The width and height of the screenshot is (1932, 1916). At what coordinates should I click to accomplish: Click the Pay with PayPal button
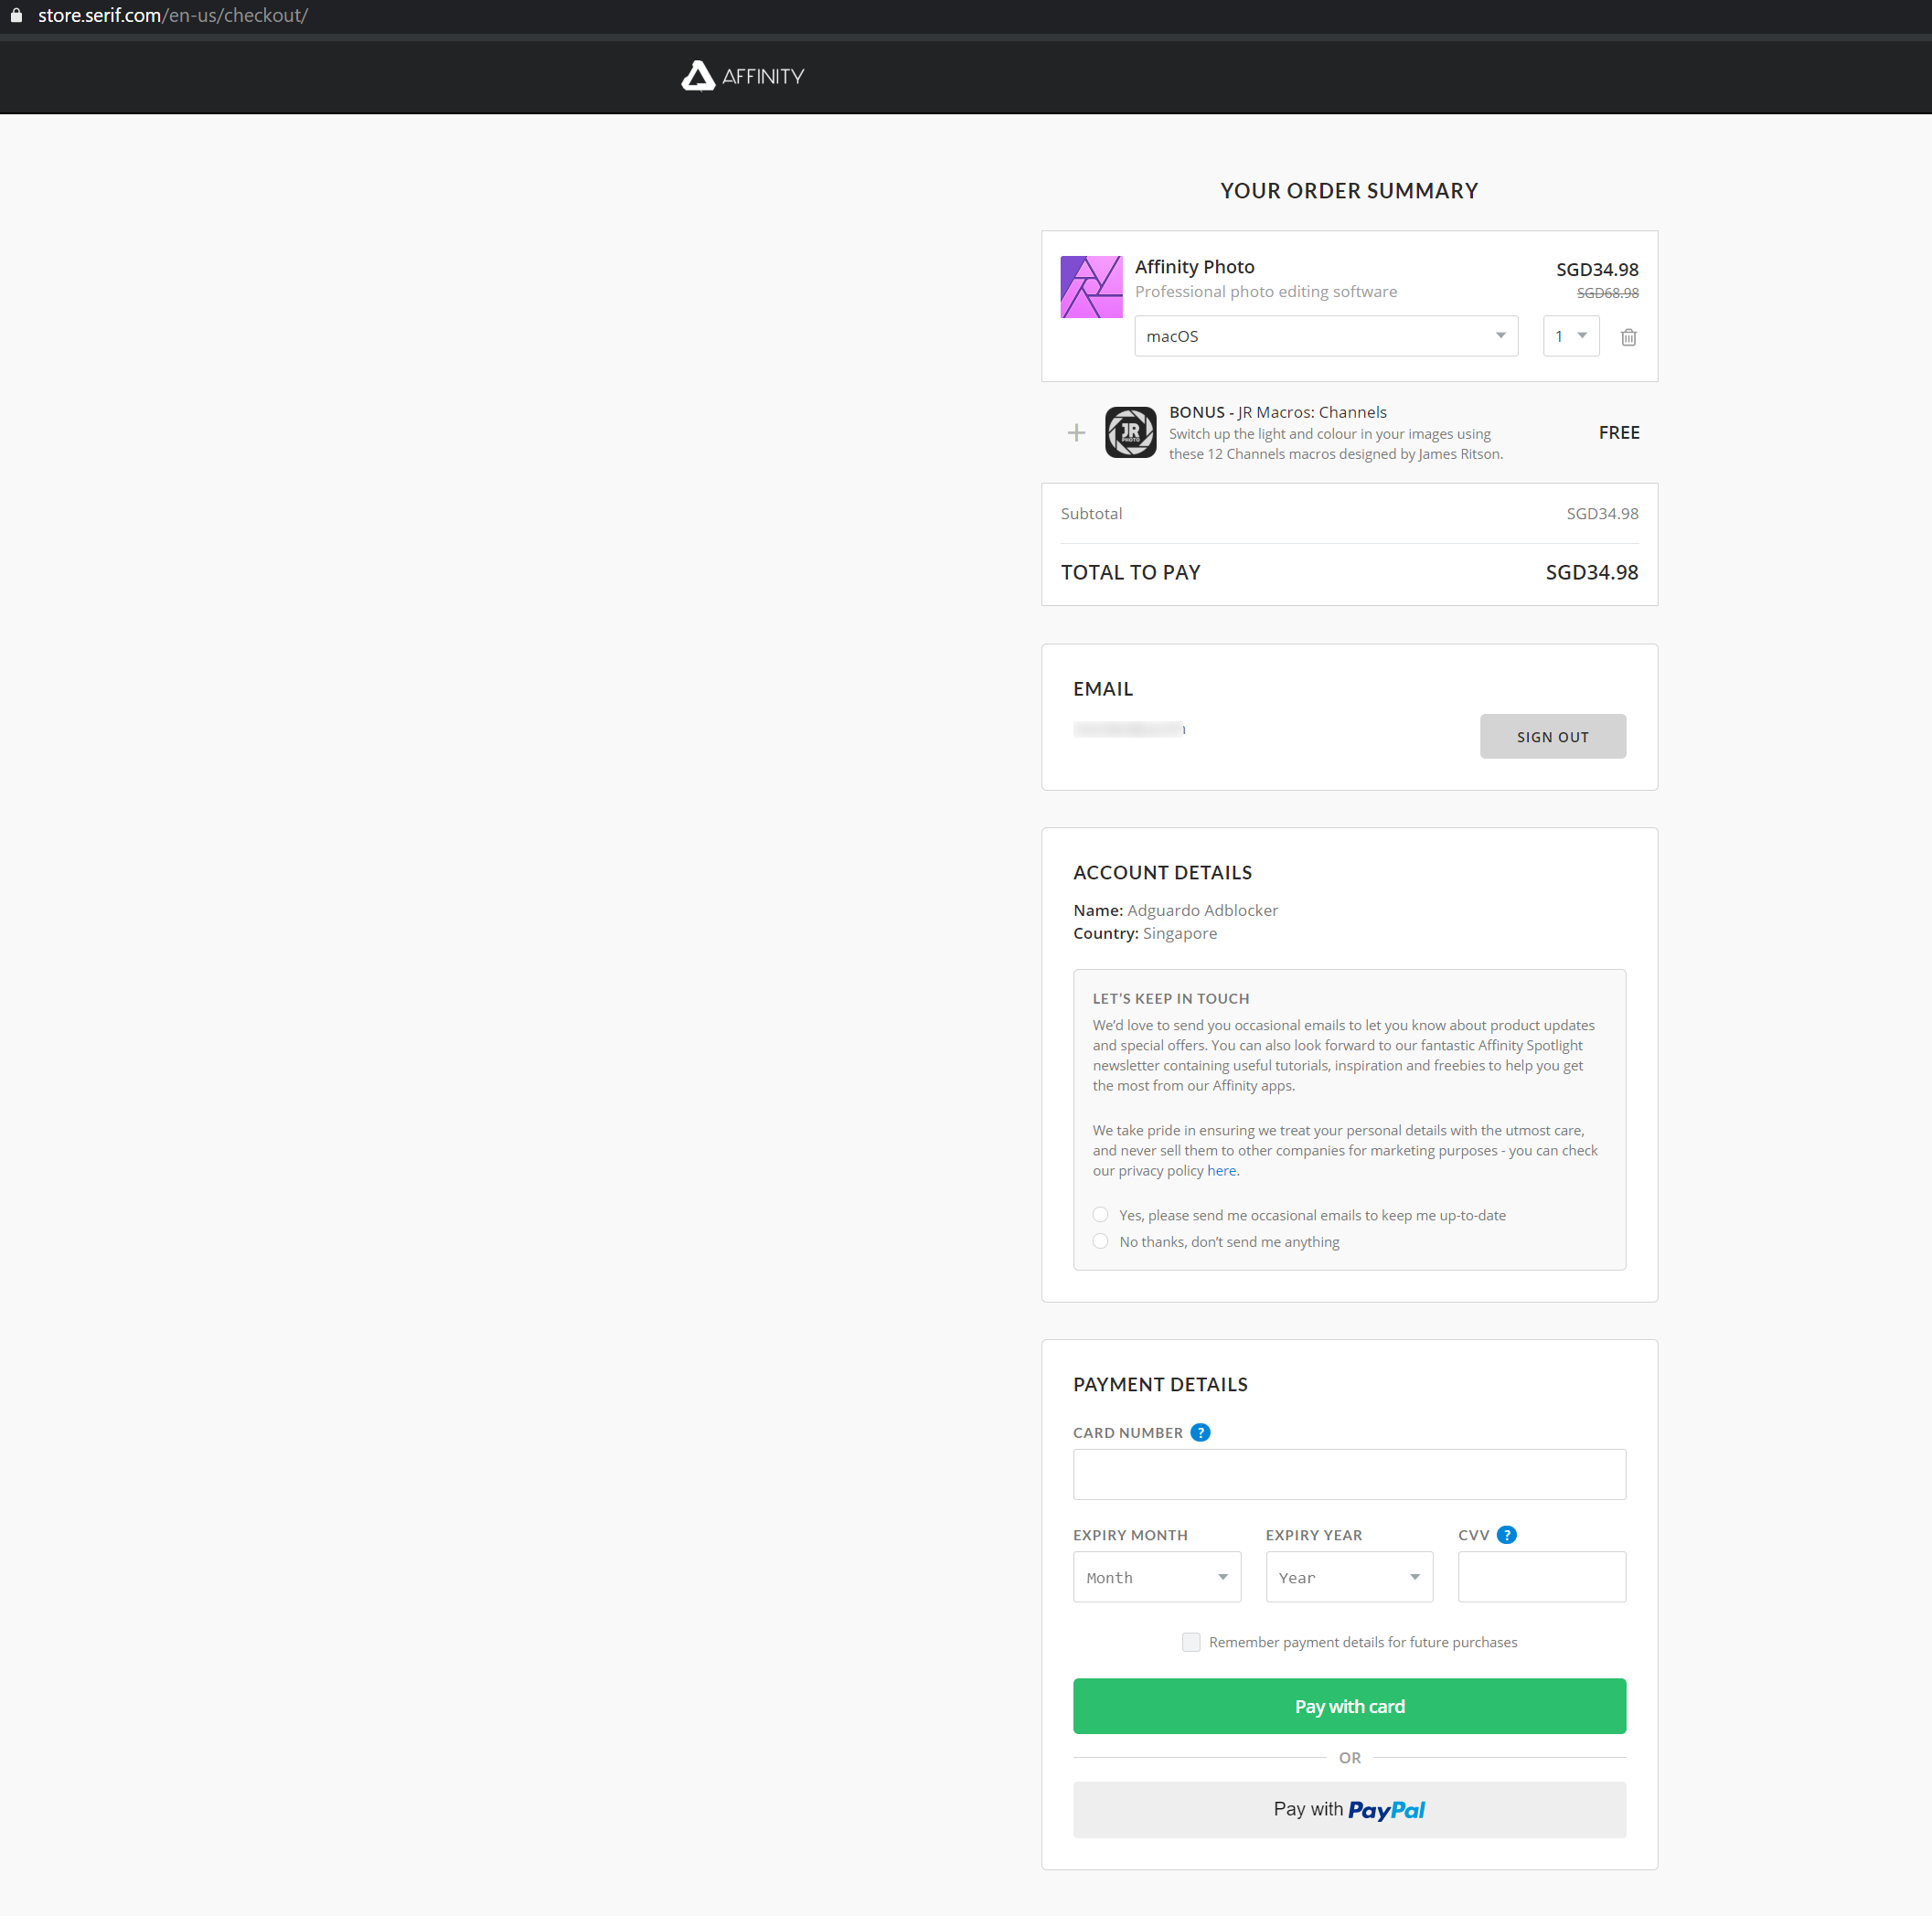pos(1349,1809)
